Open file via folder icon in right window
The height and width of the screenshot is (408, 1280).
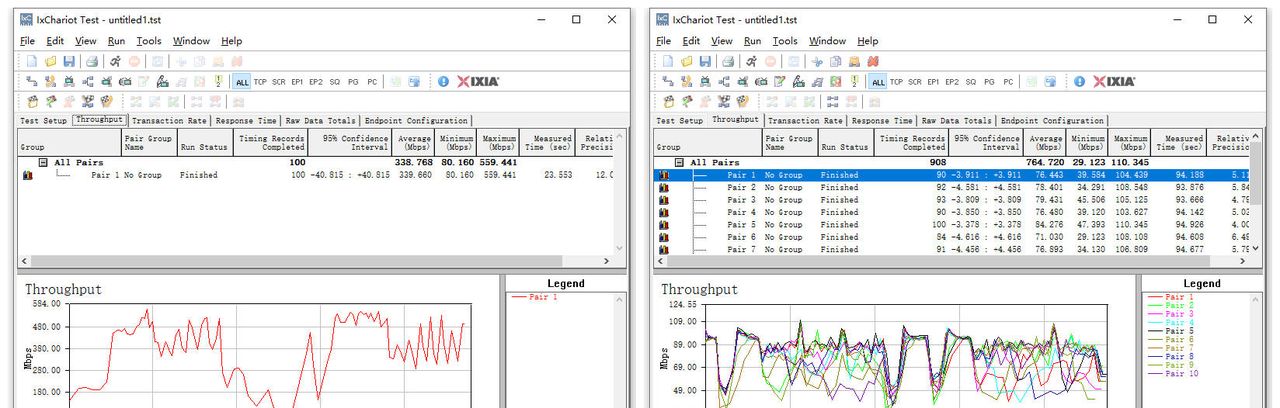point(688,61)
